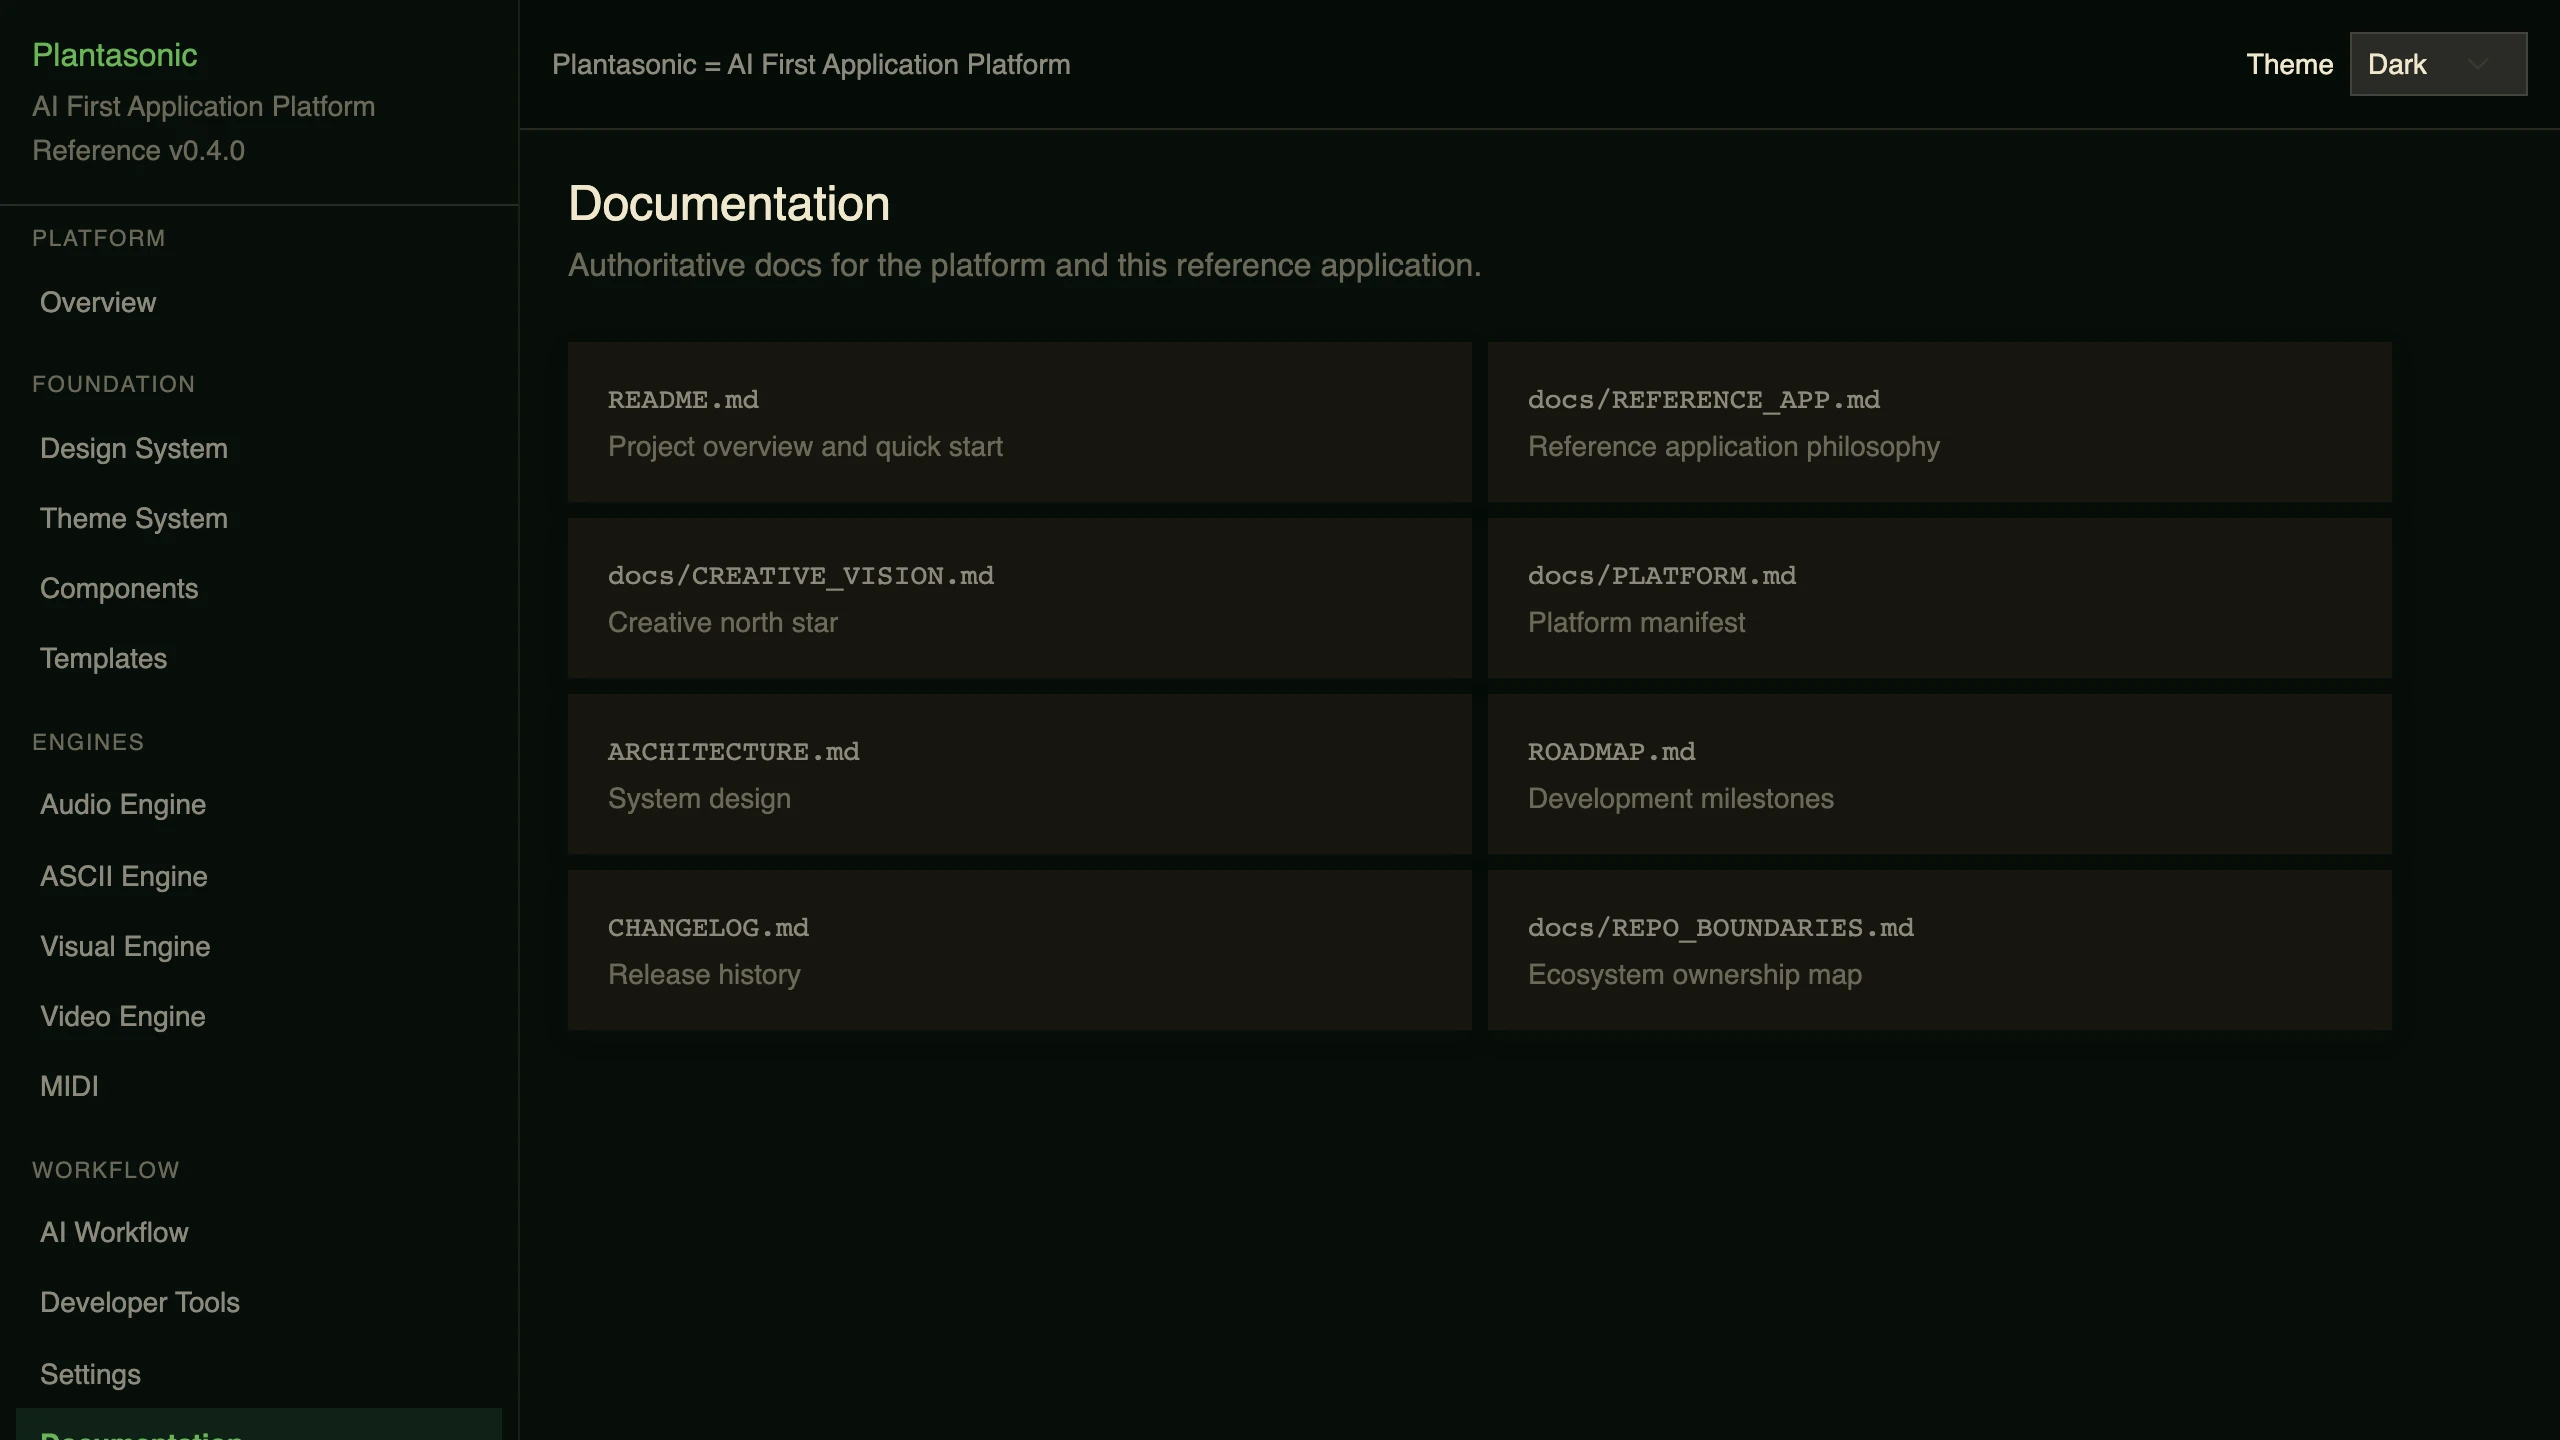Open docs/REFERENCE_APP.md card
Screen dimensions: 2560x1440
(1940, 422)
